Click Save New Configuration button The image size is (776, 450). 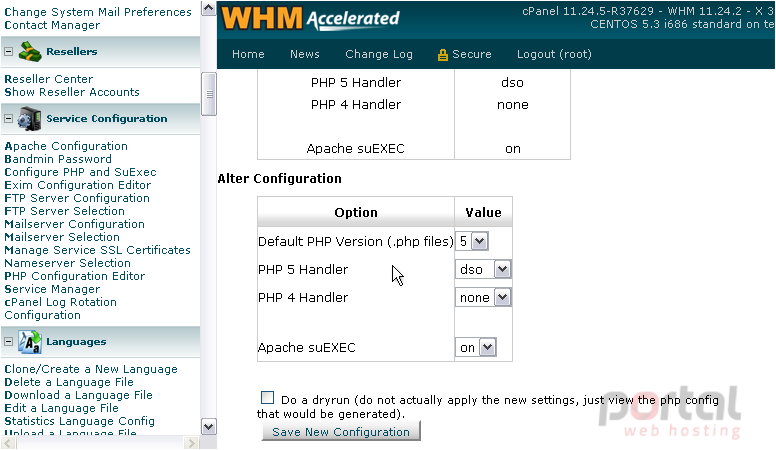[x=341, y=432]
